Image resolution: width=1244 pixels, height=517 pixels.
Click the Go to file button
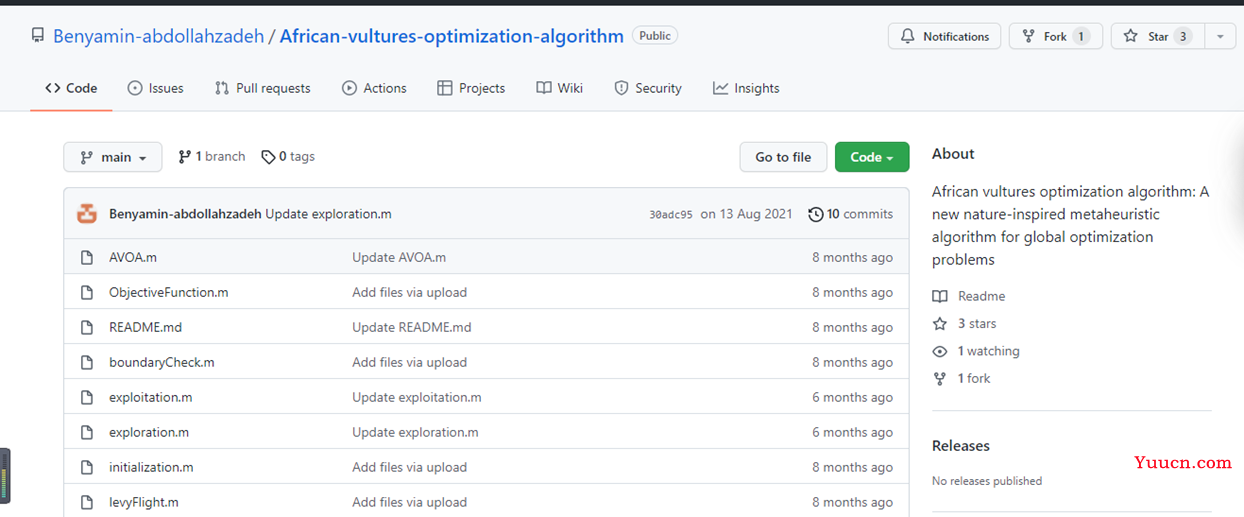pos(783,157)
